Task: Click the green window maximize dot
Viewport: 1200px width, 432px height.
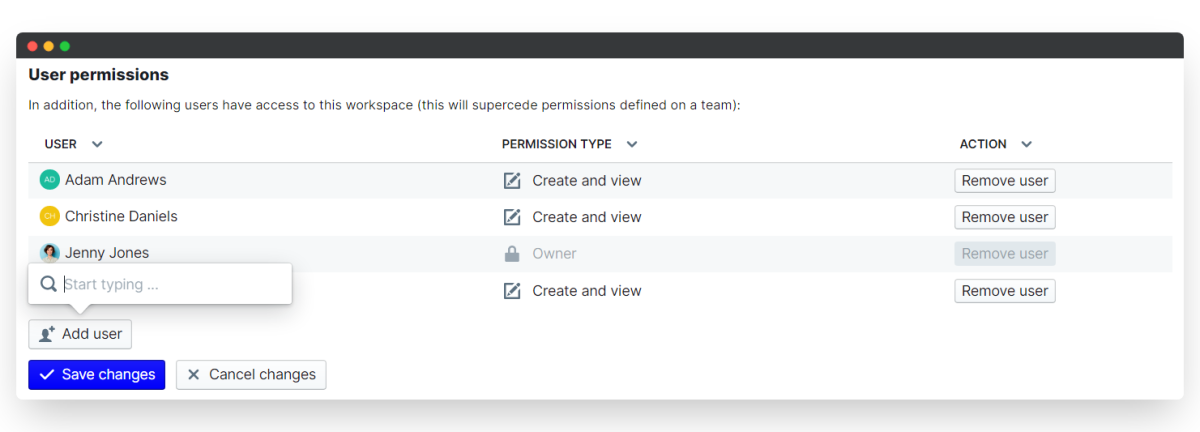Action: pos(65,46)
